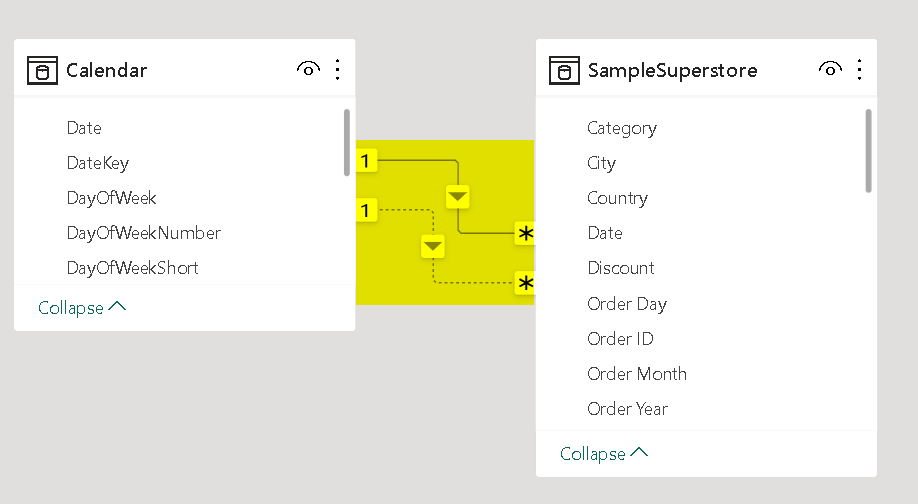Click the dashed relationship filter direction arrow
This screenshot has height=504, width=918.
coord(433,246)
